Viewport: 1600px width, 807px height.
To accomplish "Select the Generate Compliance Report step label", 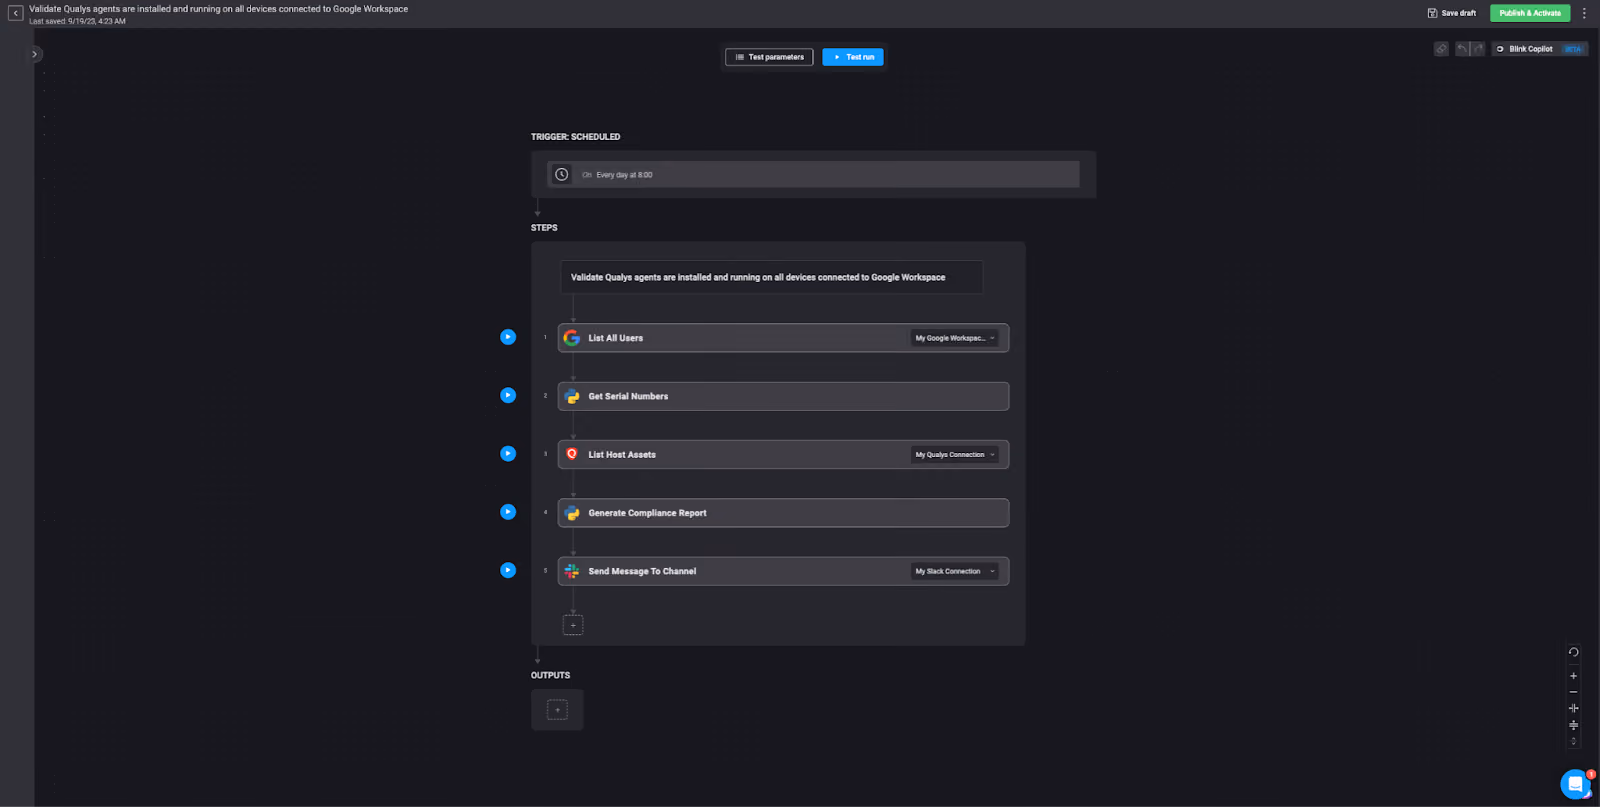I will (647, 513).
